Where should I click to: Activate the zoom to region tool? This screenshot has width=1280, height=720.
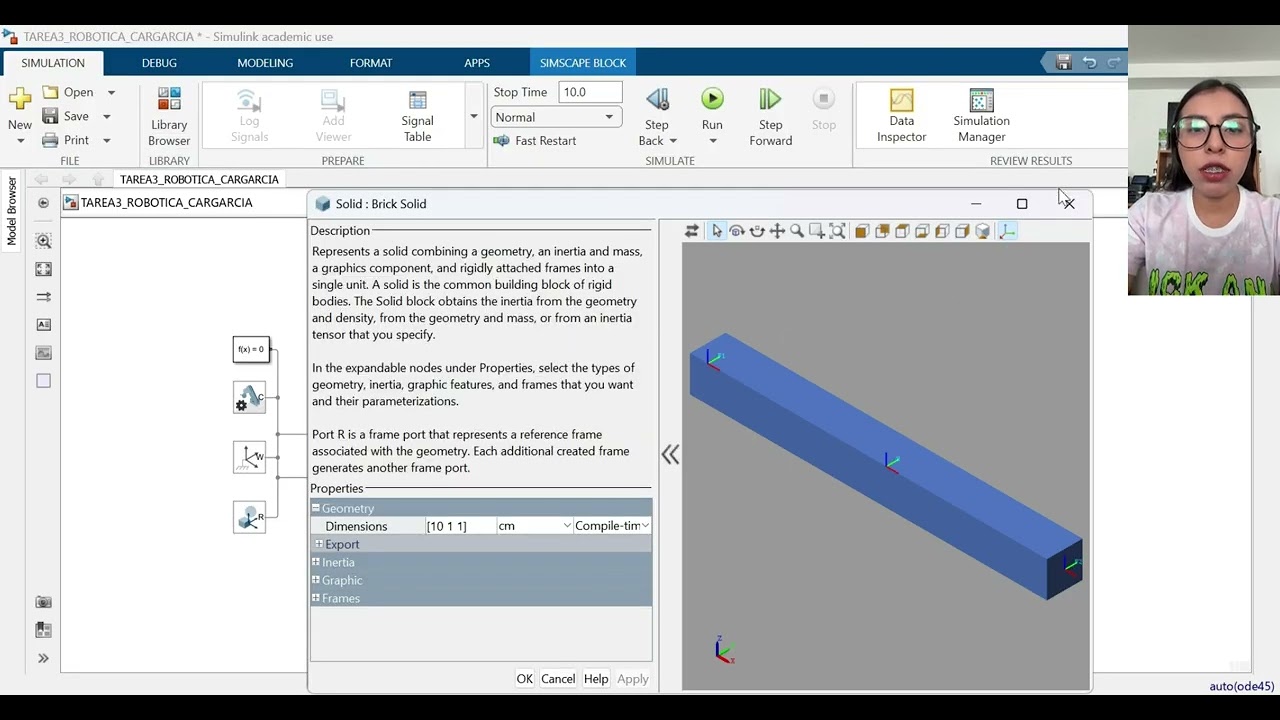pos(817,231)
